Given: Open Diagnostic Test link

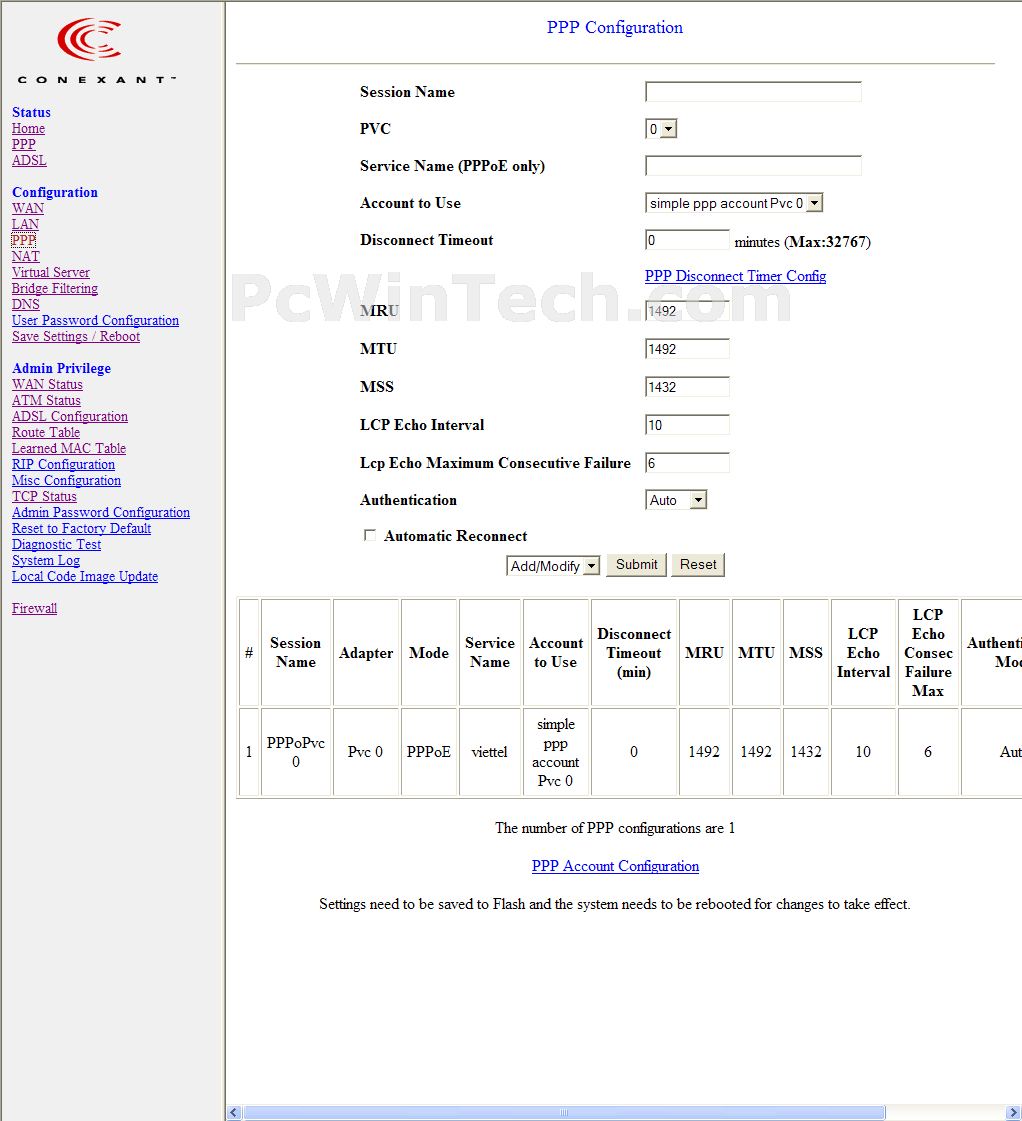Looking at the screenshot, I should [56, 545].
